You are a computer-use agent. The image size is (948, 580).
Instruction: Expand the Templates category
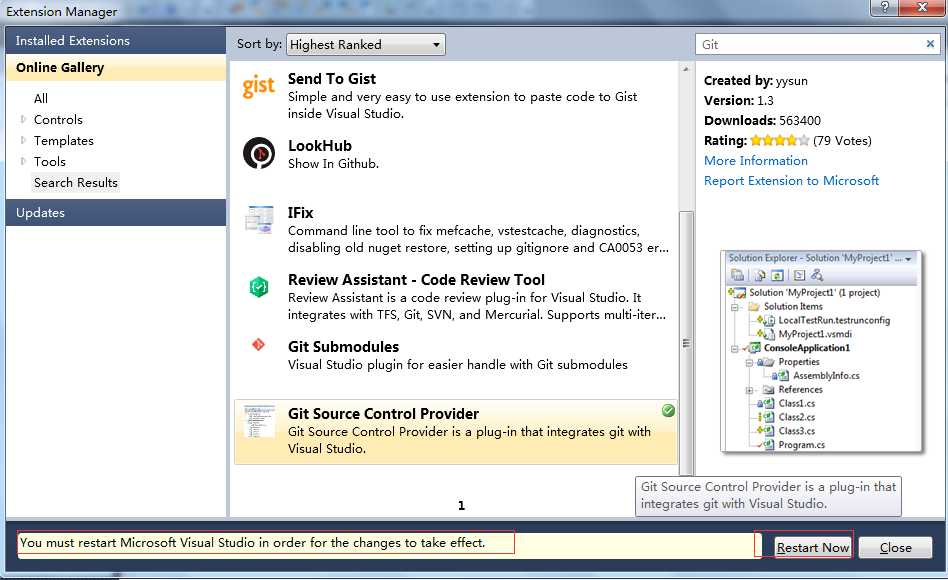(x=23, y=140)
